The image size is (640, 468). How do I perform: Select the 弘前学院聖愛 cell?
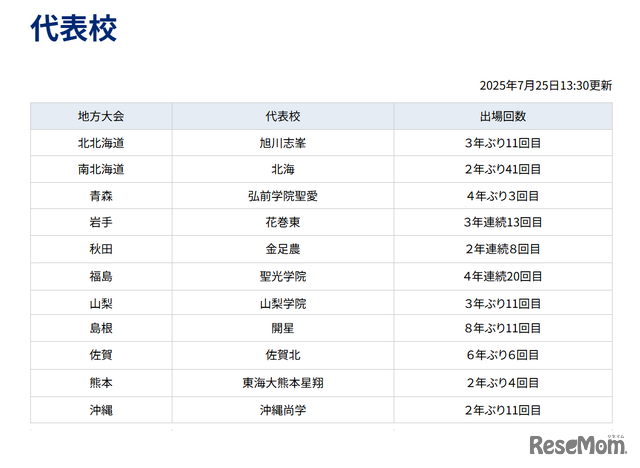click(283, 196)
